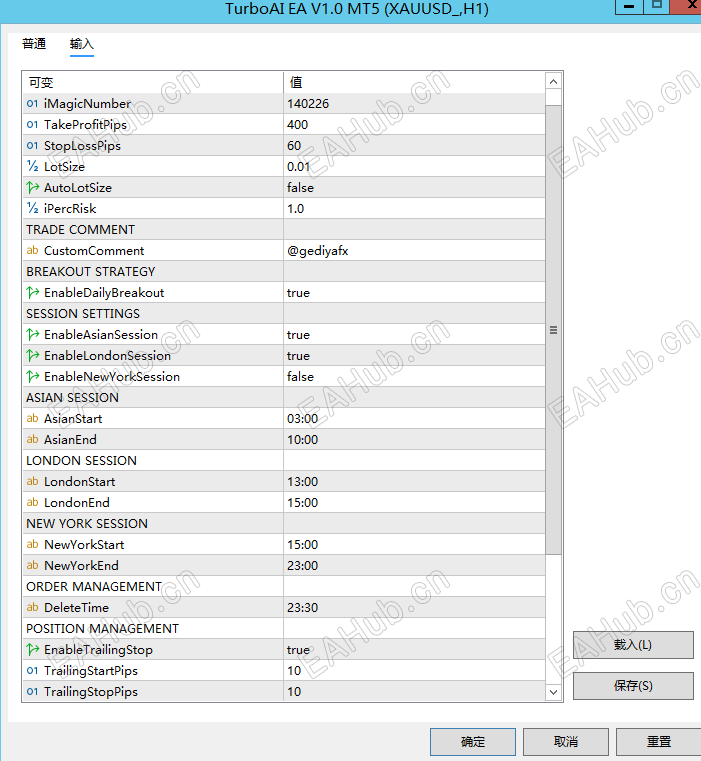
Task: Click the 值 column header
Action: click(x=414, y=82)
